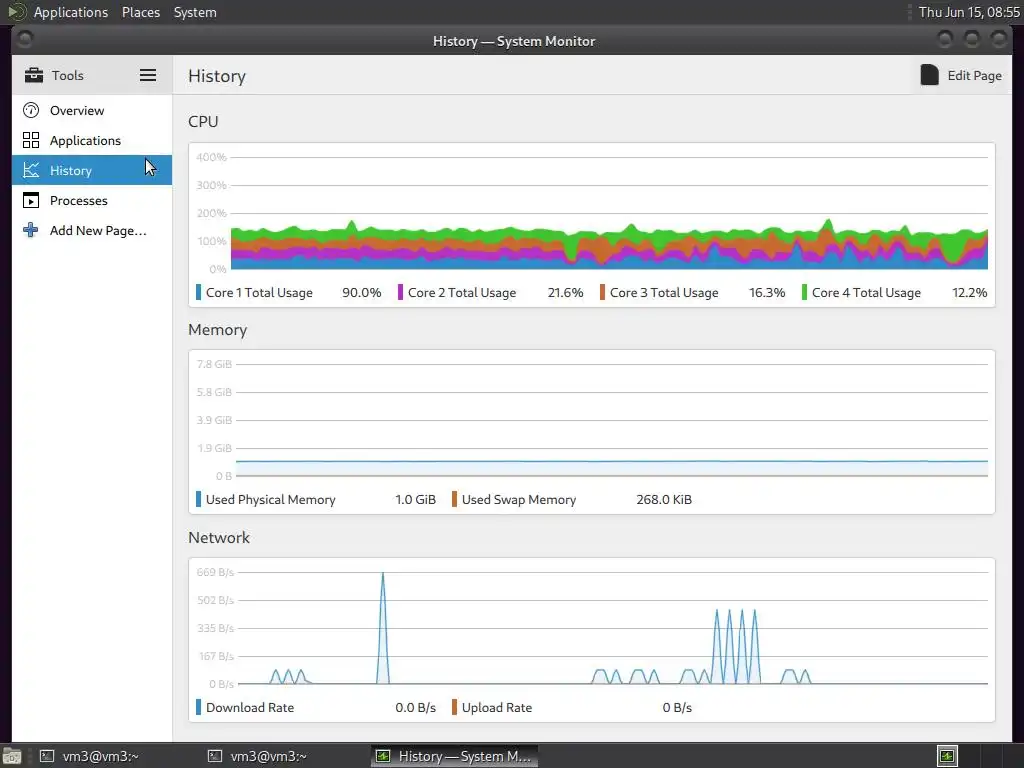Click the clock showing Thu Jun 15, 08:55
Image resolution: width=1024 pixels, height=768 pixels.
pos(968,12)
